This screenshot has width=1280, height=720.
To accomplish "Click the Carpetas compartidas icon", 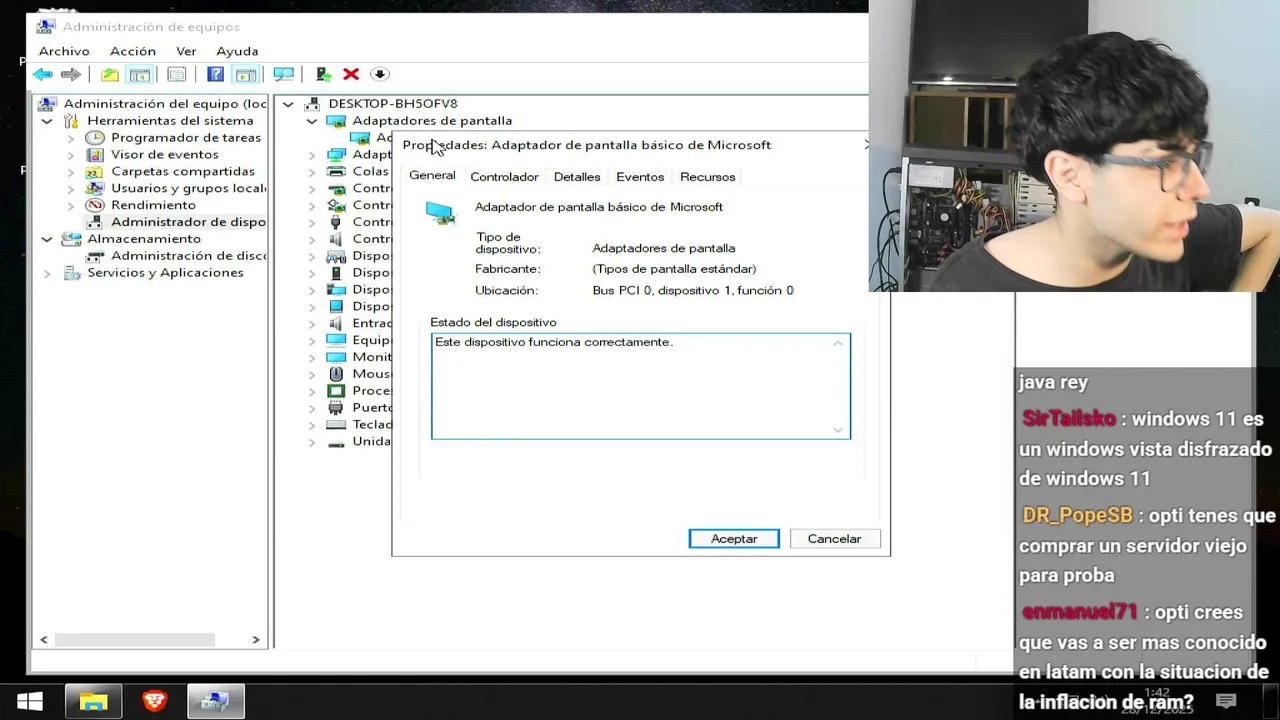I will coord(95,171).
